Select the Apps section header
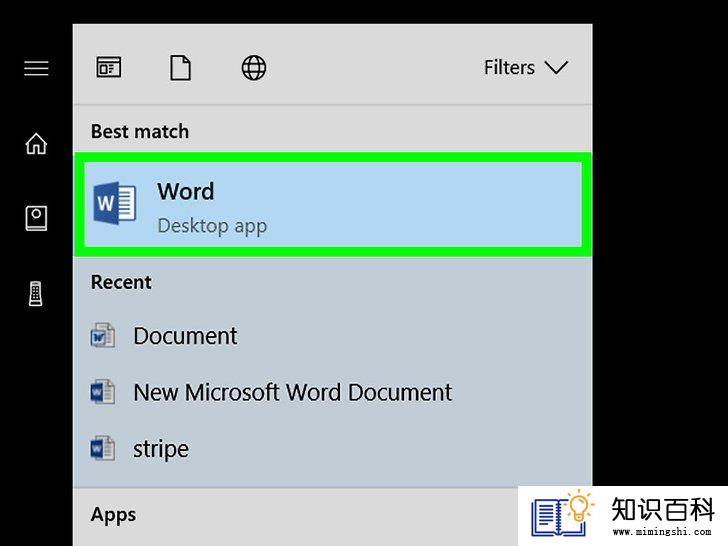 pos(113,515)
